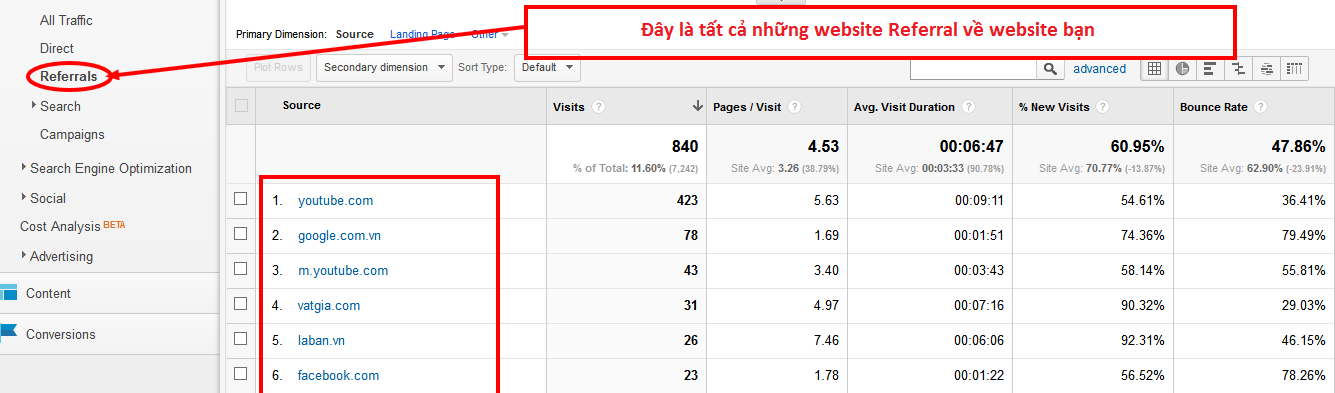
Task: Switch to the data table view icon
Action: [x=1155, y=69]
